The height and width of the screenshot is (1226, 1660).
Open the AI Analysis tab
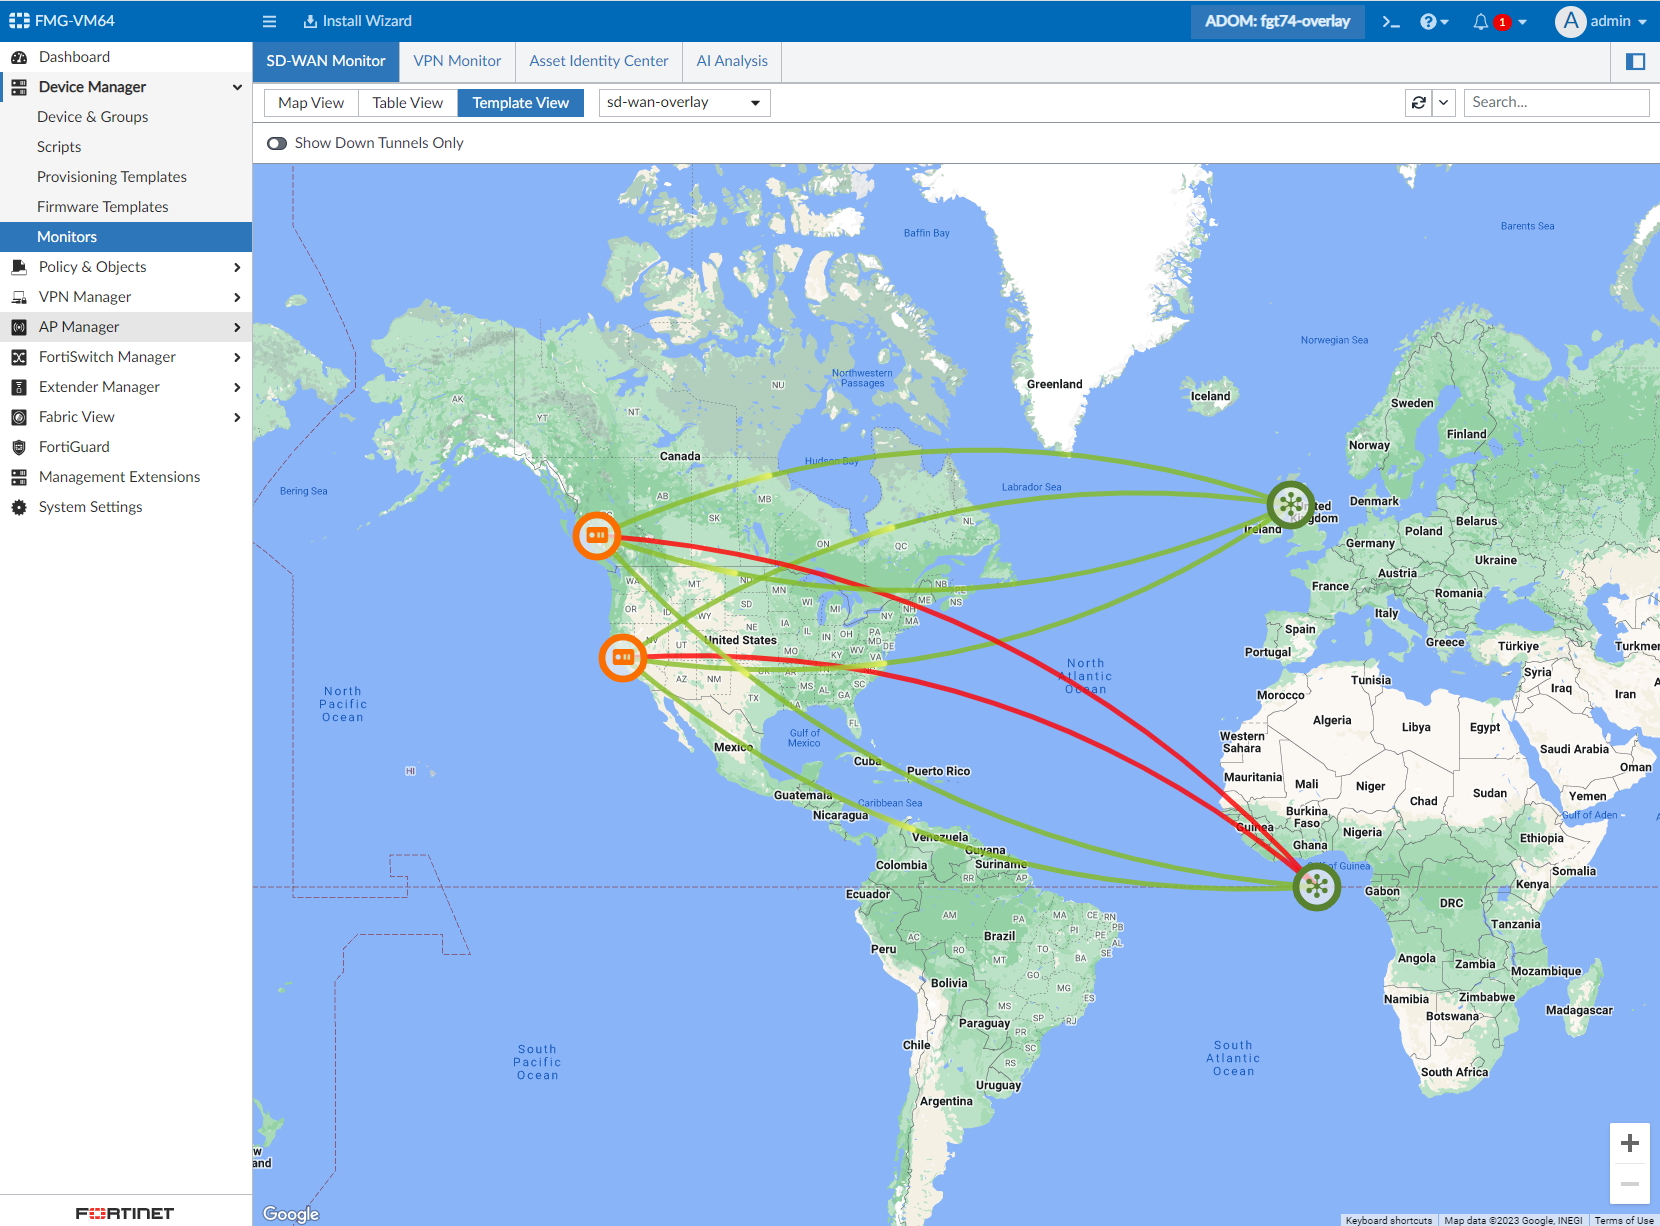(732, 61)
